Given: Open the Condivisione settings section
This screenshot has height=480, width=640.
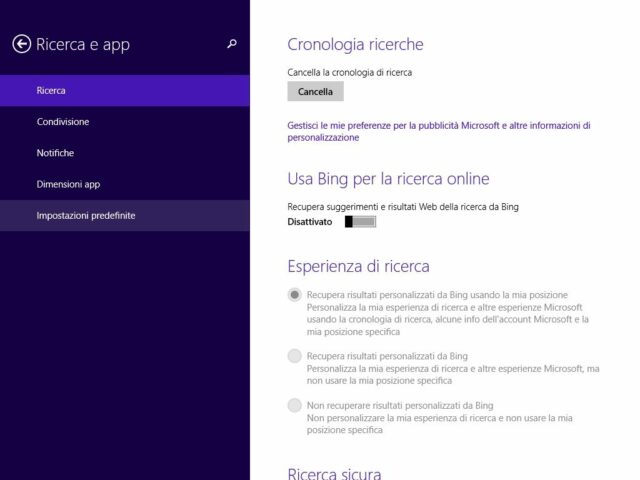Looking at the screenshot, I should click(x=63, y=122).
